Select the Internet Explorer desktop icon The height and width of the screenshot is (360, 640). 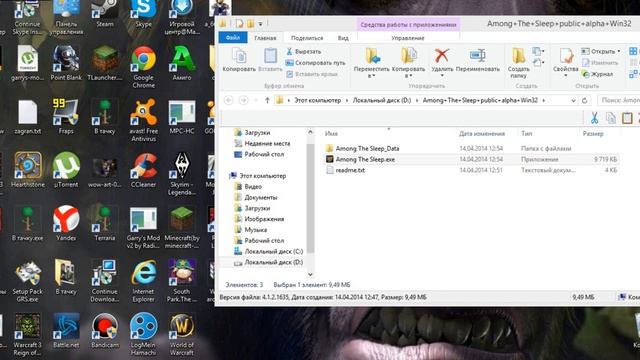click(x=143, y=281)
